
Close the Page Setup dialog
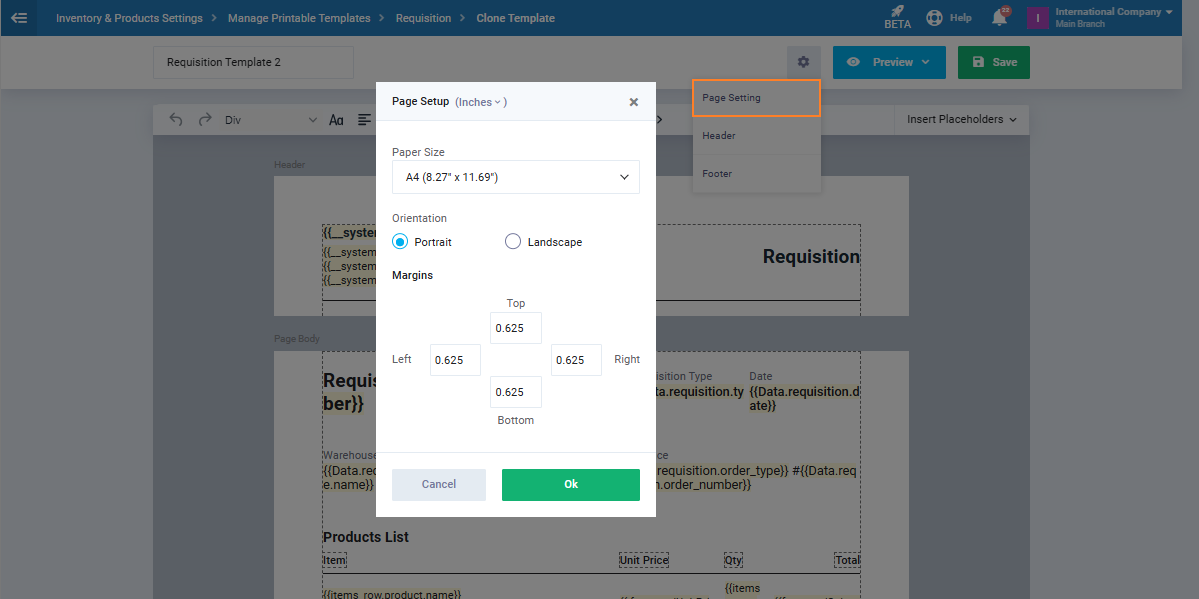point(633,102)
